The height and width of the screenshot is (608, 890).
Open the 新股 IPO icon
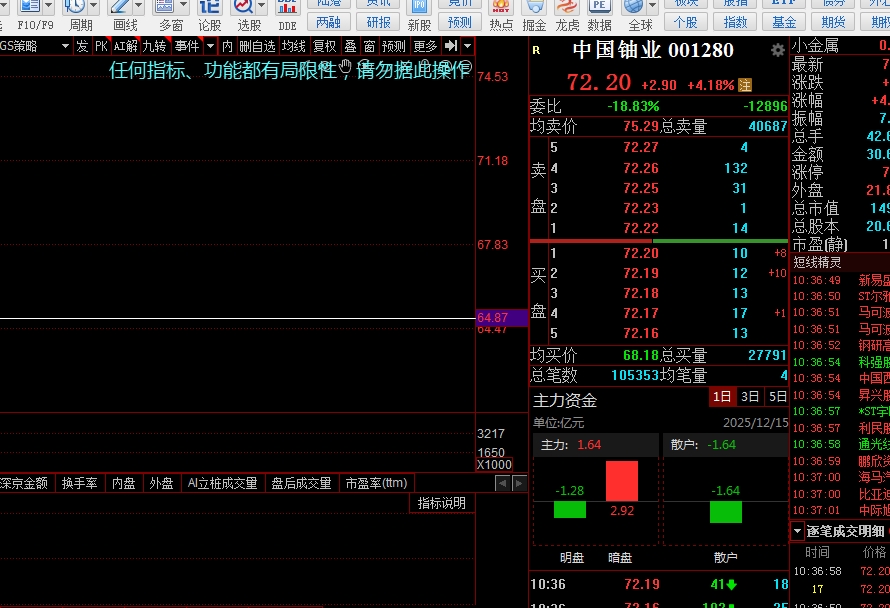(x=419, y=7)
